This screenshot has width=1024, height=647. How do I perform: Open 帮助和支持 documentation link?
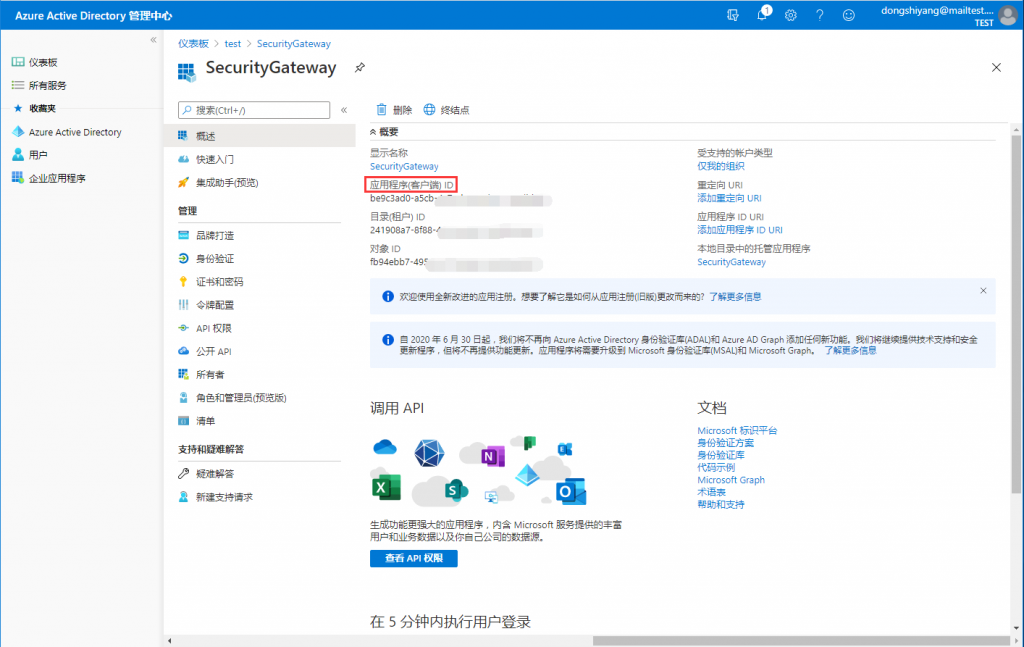pyautogui.click(x=720, y=505)
